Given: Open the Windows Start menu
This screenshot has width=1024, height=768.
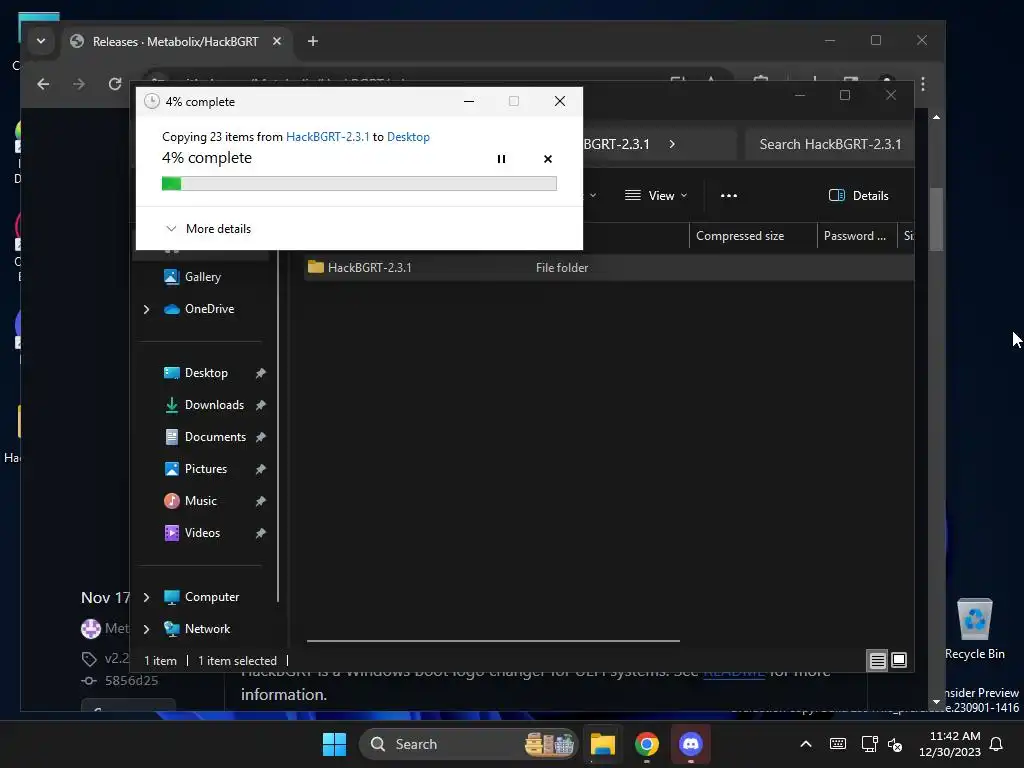Looking at the screenshot, I should coord(334,744).
